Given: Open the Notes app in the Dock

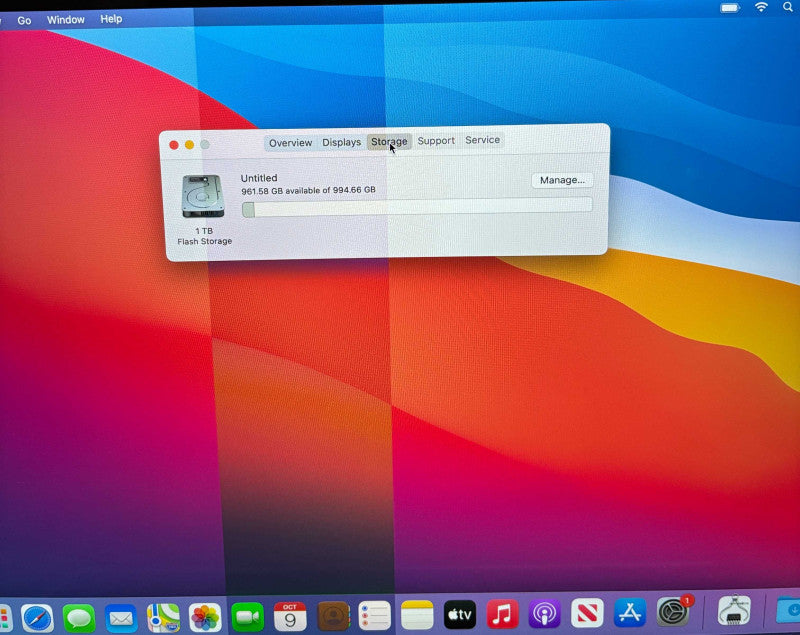Looking at the screenshot, I should [417, 615].
